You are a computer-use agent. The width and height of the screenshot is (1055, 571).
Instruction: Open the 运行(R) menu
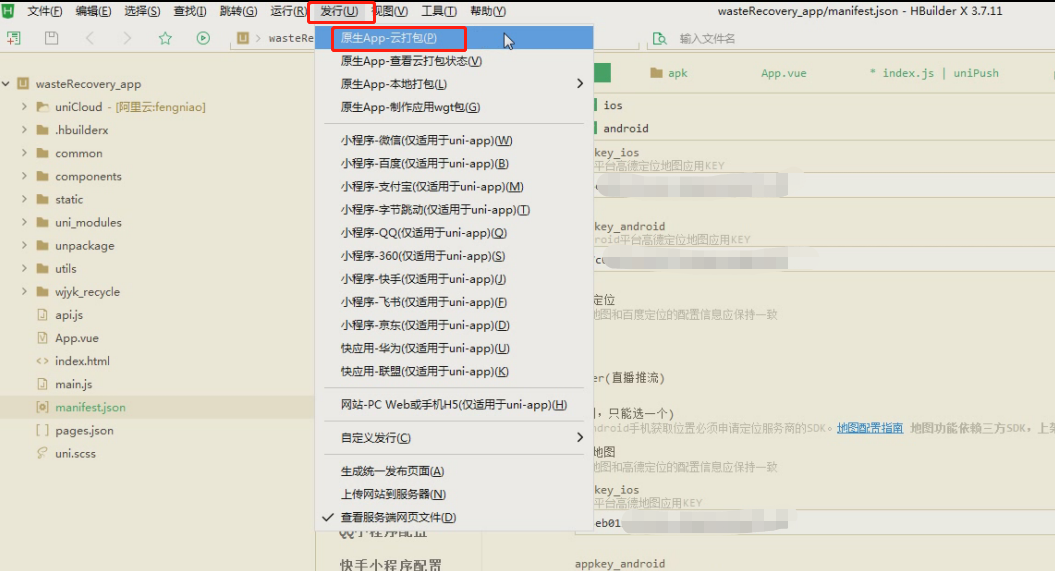point(288,11)
